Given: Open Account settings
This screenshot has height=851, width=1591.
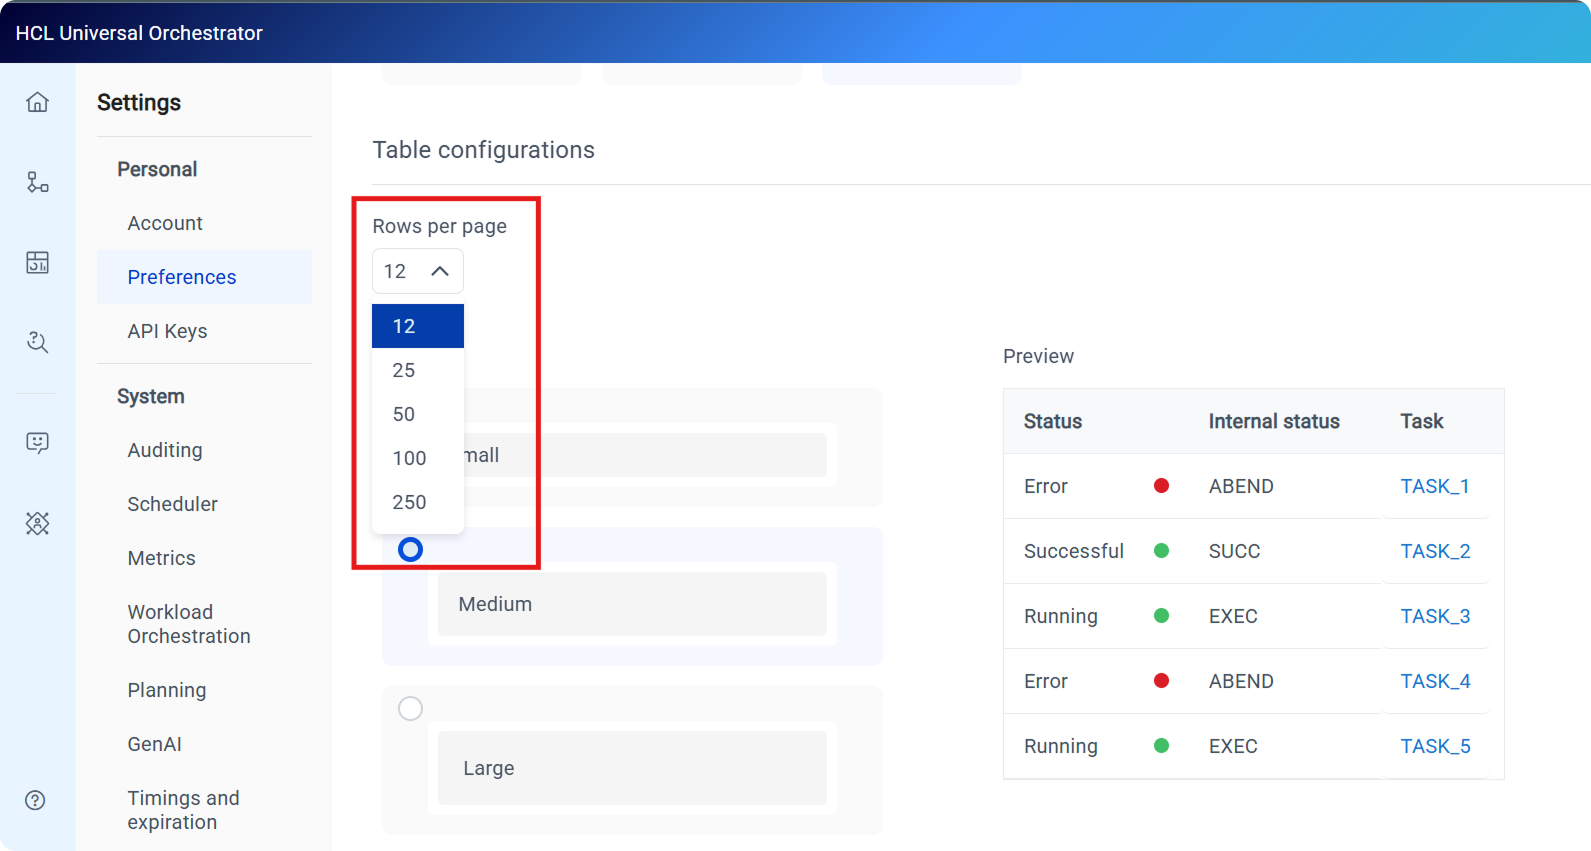Looking at the screenshot, I should 204,223.
